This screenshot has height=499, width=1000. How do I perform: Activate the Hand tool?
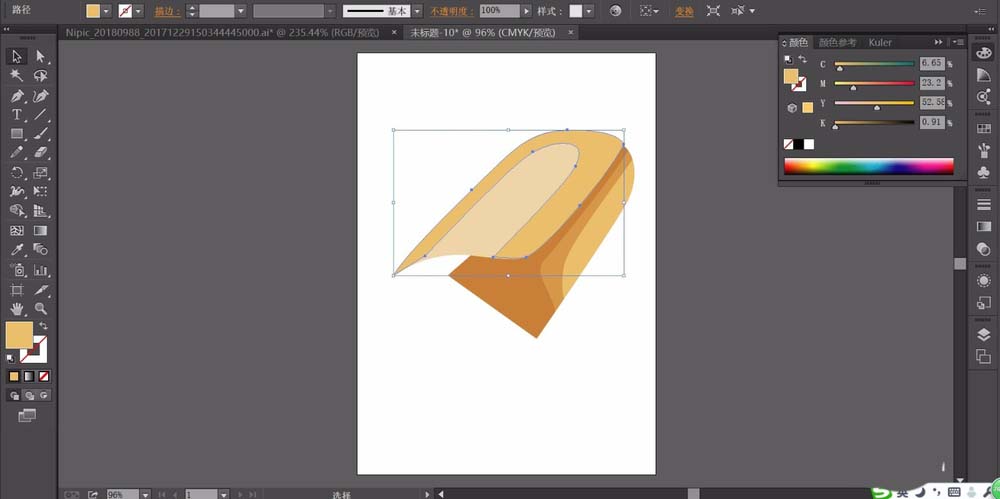(x=17, y=309)
